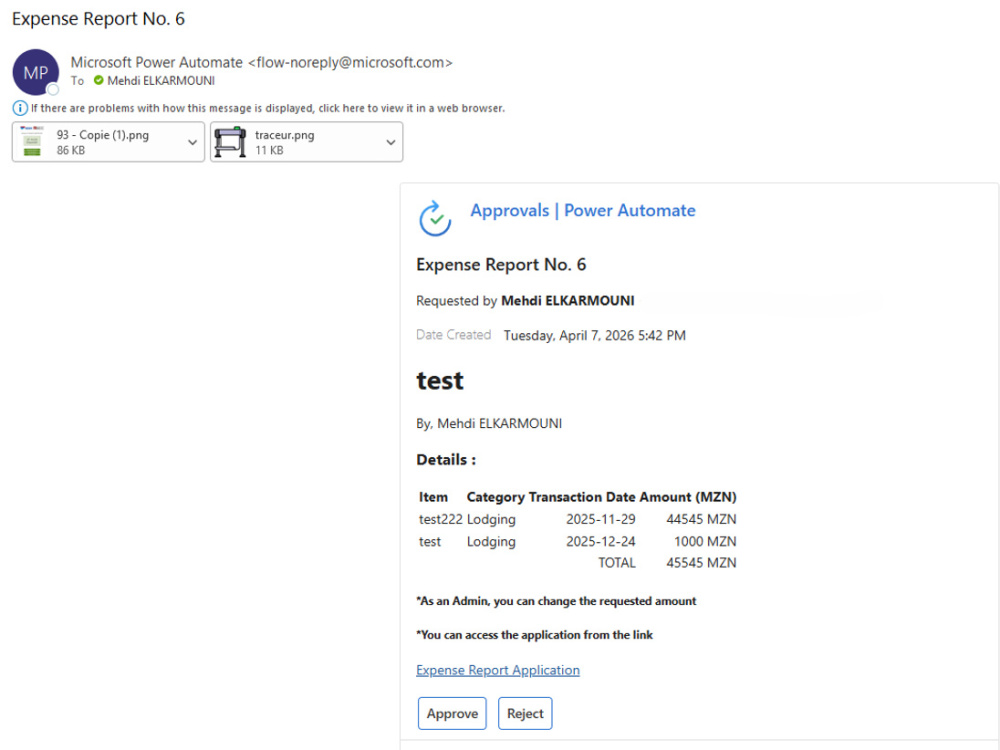
Task: Click the test222 item cell
Action: click(x=440, y=519)
